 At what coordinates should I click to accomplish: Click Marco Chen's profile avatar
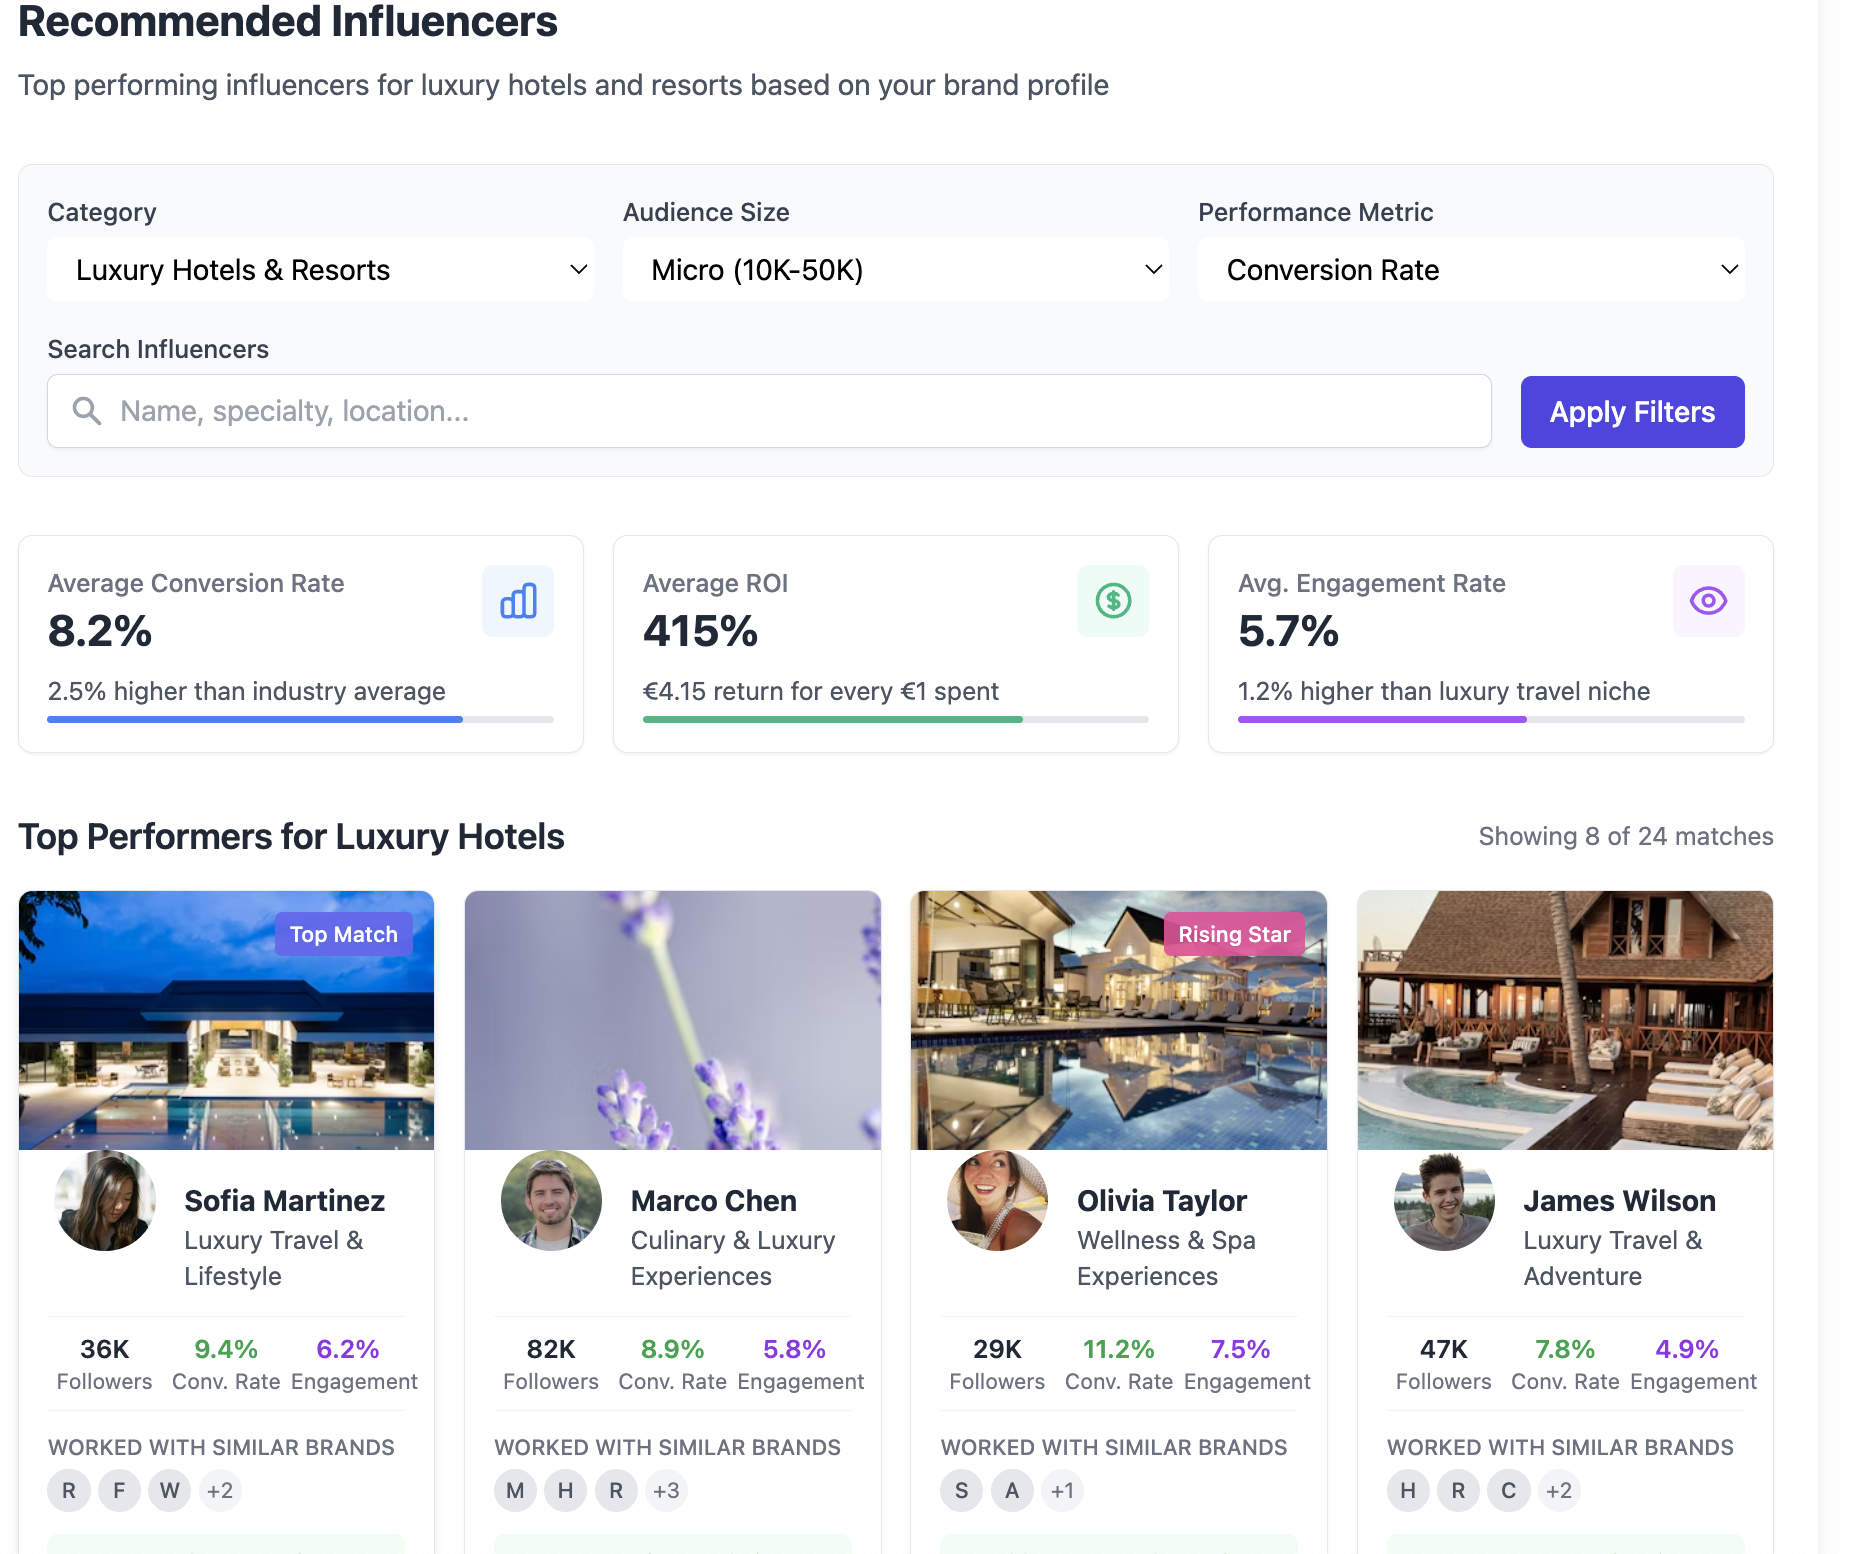pyautogui.click(x=551, y=1201)
